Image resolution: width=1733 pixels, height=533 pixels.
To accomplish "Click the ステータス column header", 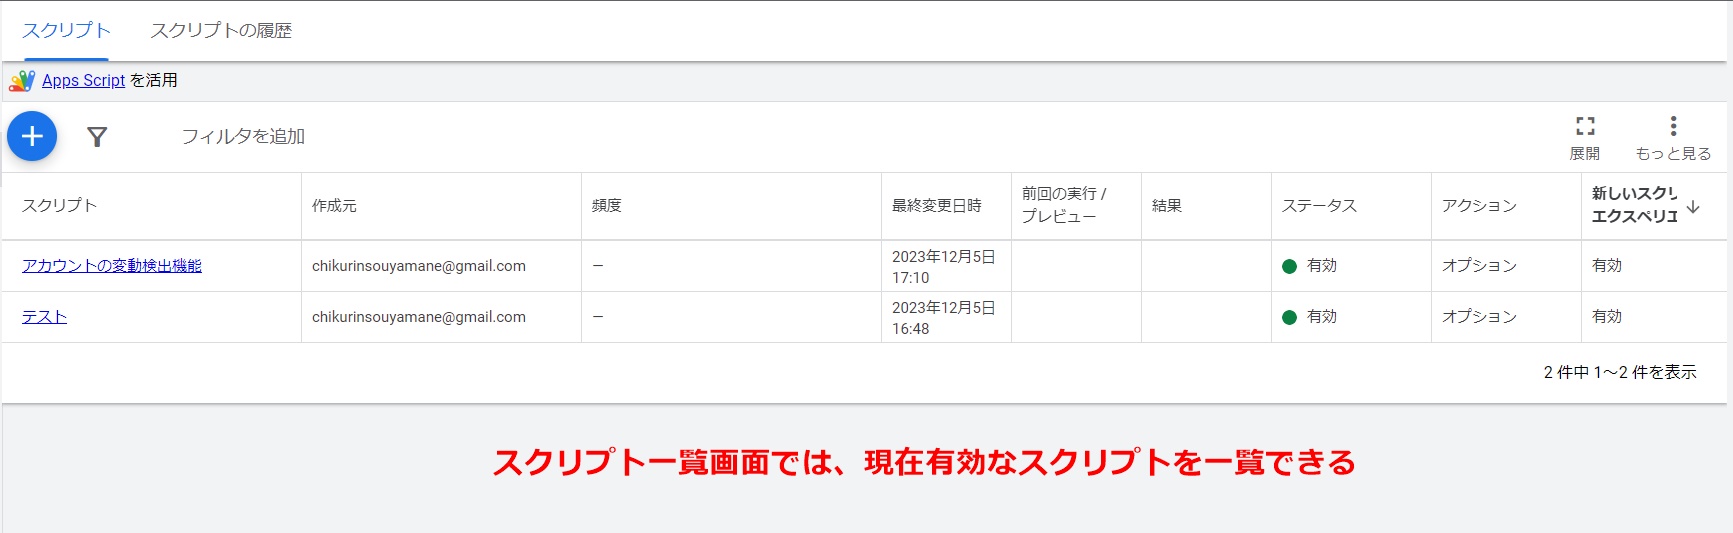I will pyautogui.click(x=1319, y=206).
